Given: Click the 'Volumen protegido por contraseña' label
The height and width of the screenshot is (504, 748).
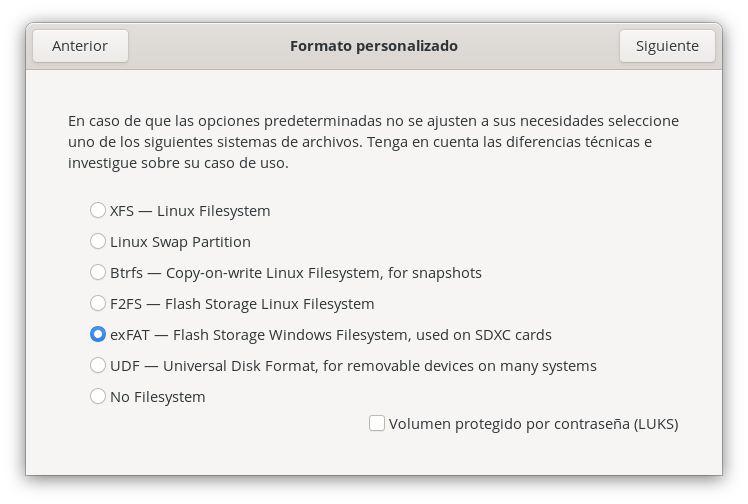Looking at the screenshot, I should point(509,424).
